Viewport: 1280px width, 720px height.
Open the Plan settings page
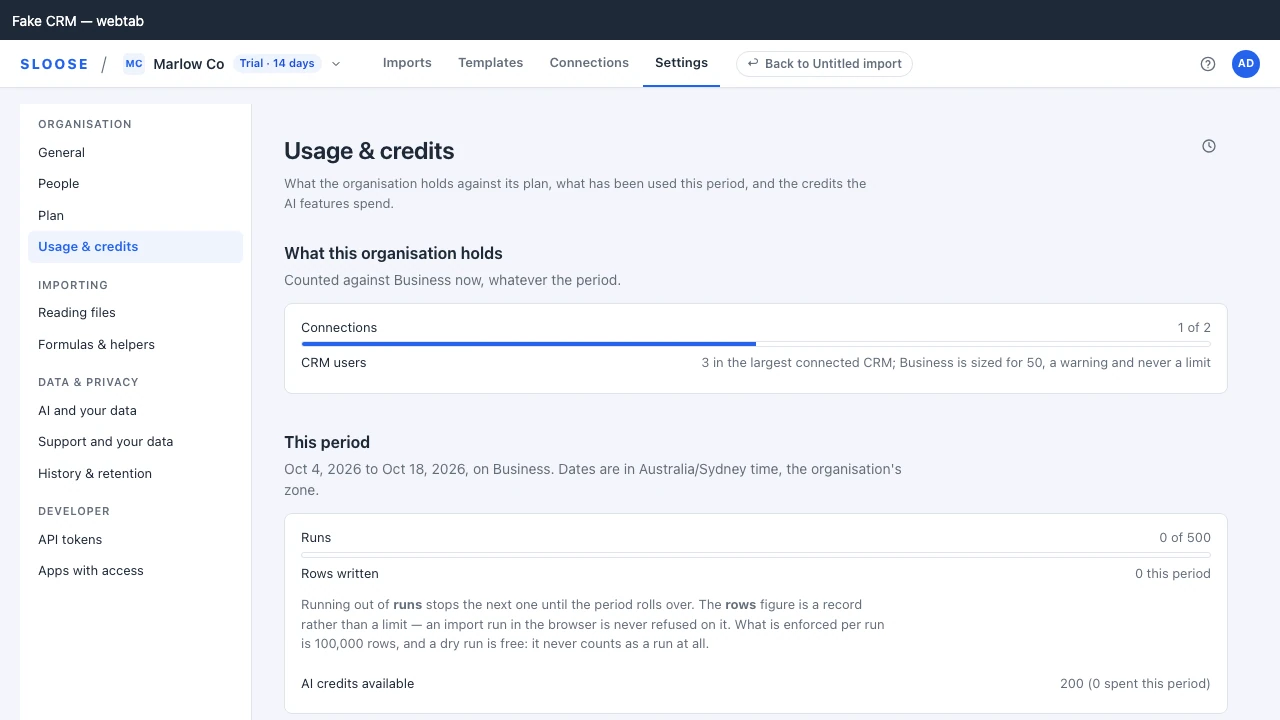coord(135,216)
